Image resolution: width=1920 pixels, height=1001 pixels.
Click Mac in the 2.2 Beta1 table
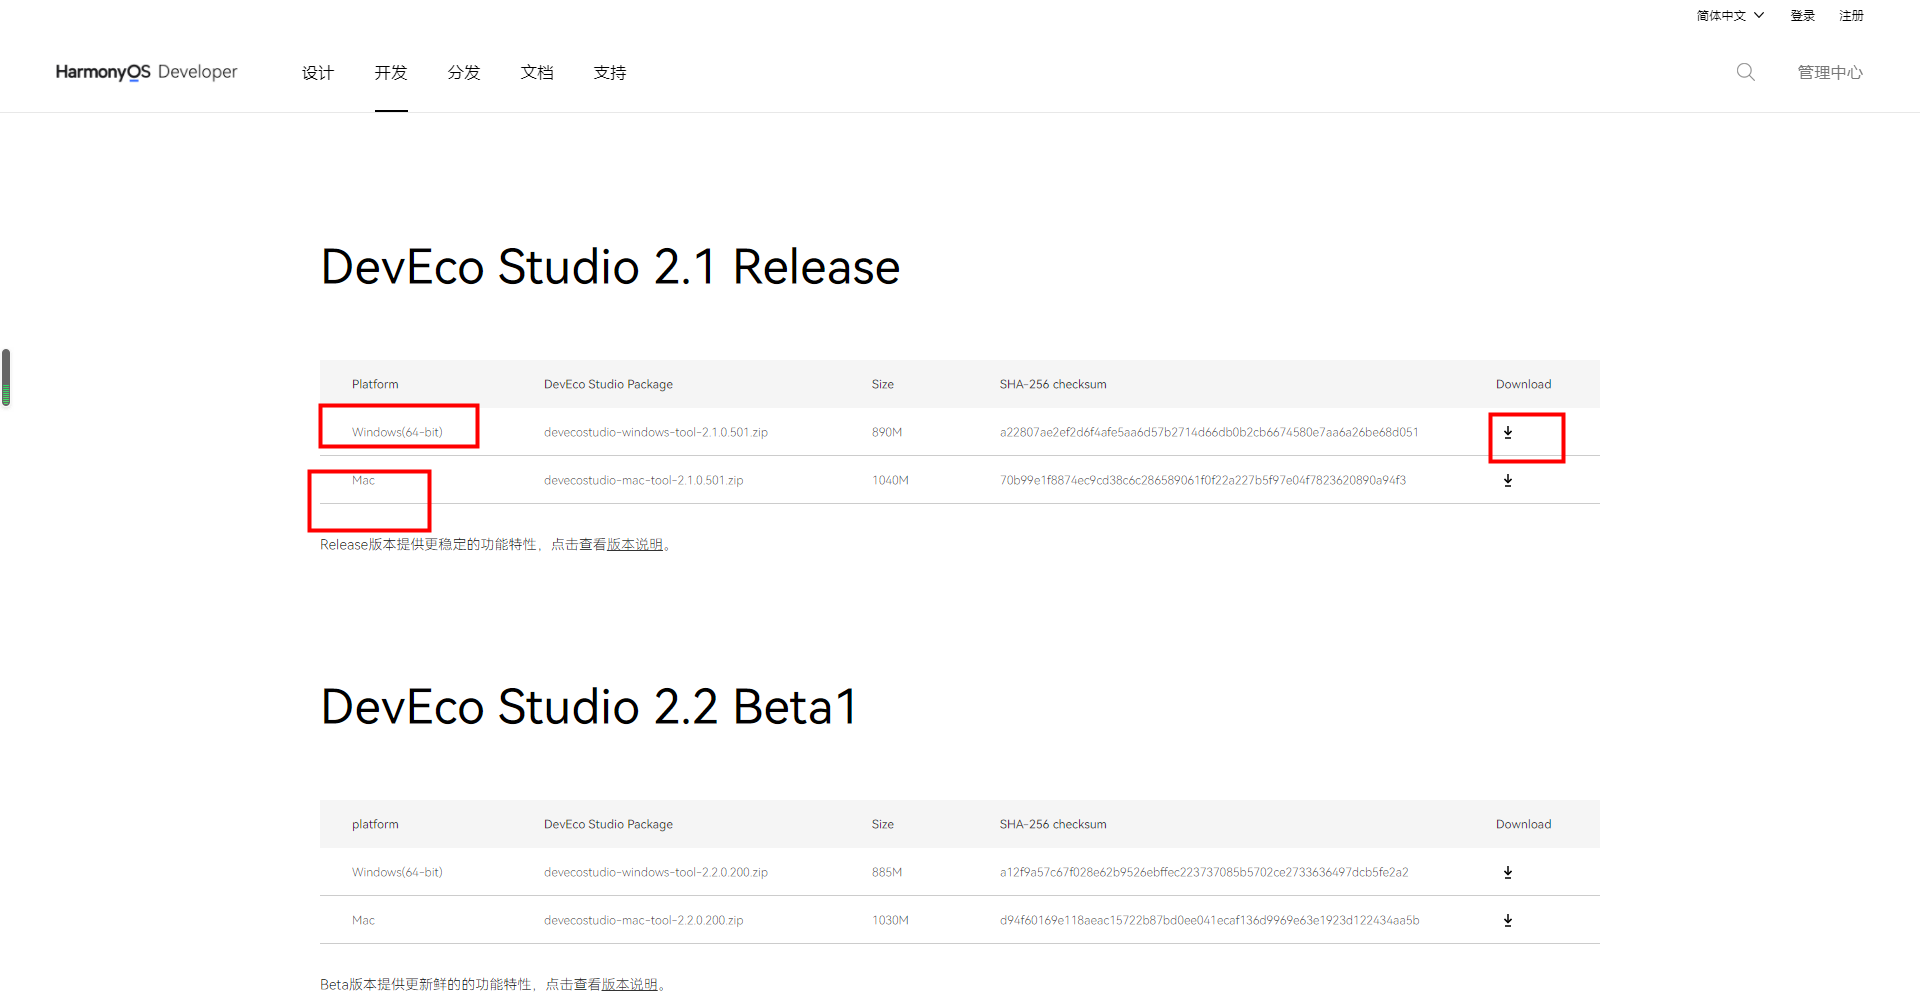(x=363, y=921)
